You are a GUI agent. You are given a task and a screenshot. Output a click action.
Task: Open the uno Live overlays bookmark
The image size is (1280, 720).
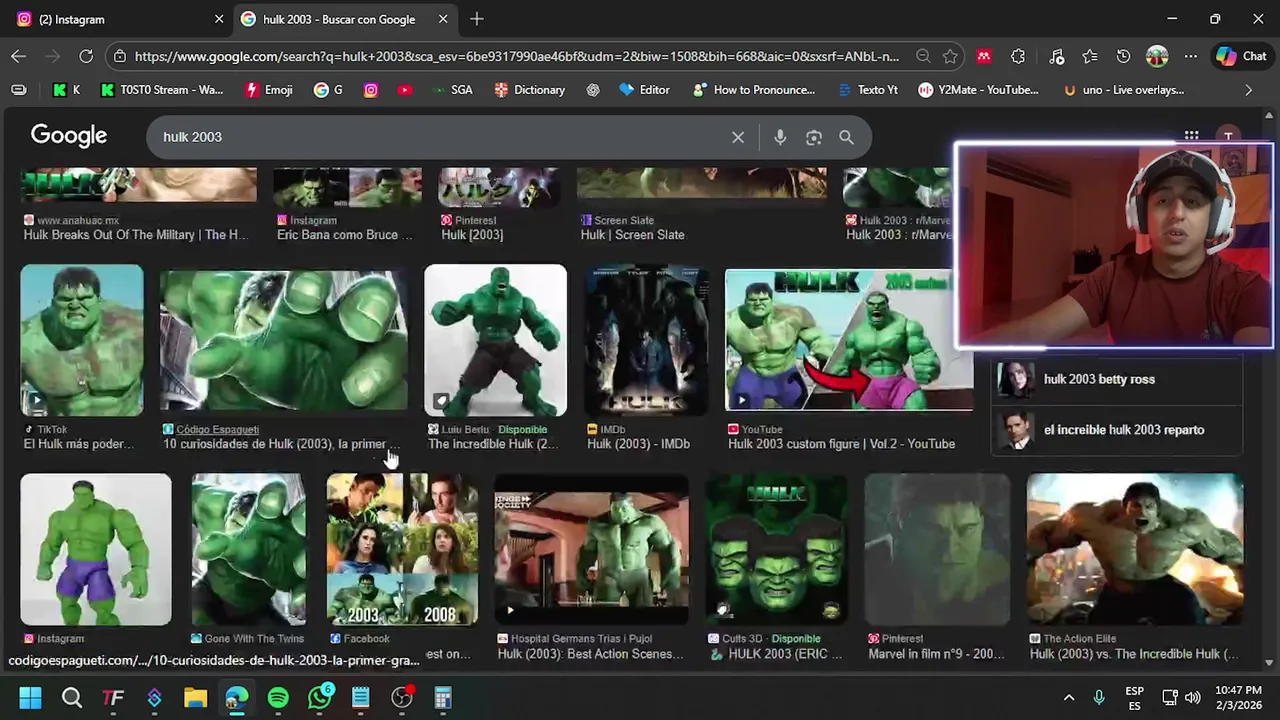(1124, 90)
